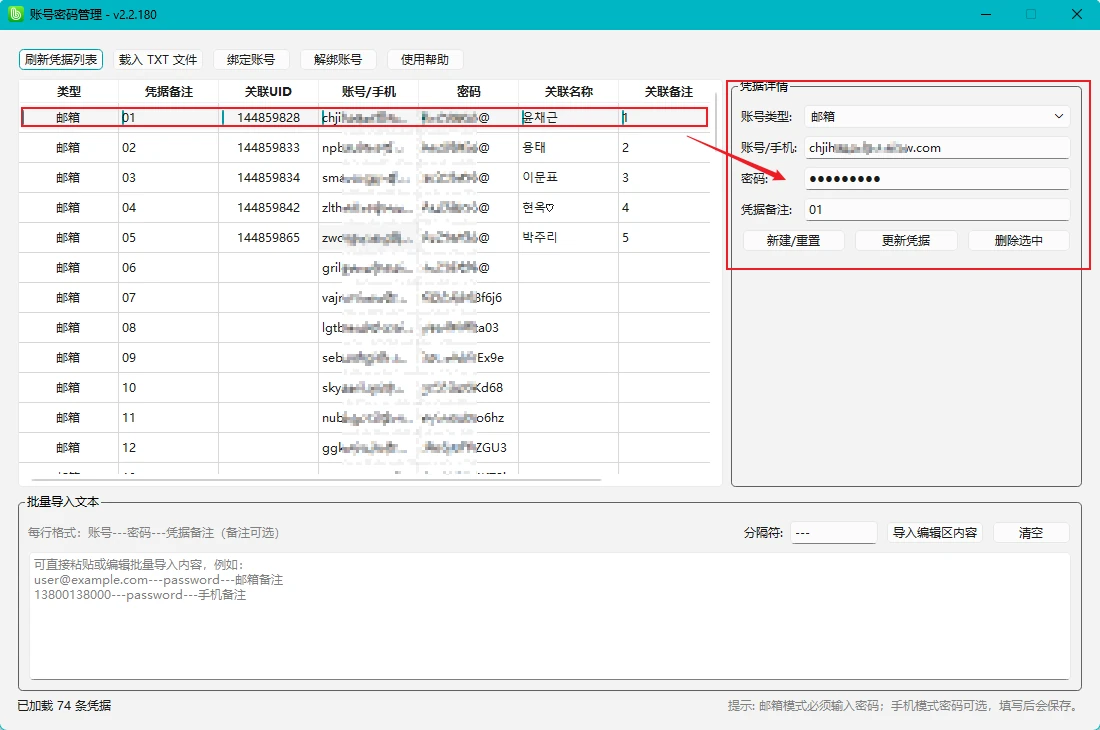Select the cell with UID 144859834
Image resolution: width=1100 pixels, height=730 pixels.
click(x=268, y=177)
